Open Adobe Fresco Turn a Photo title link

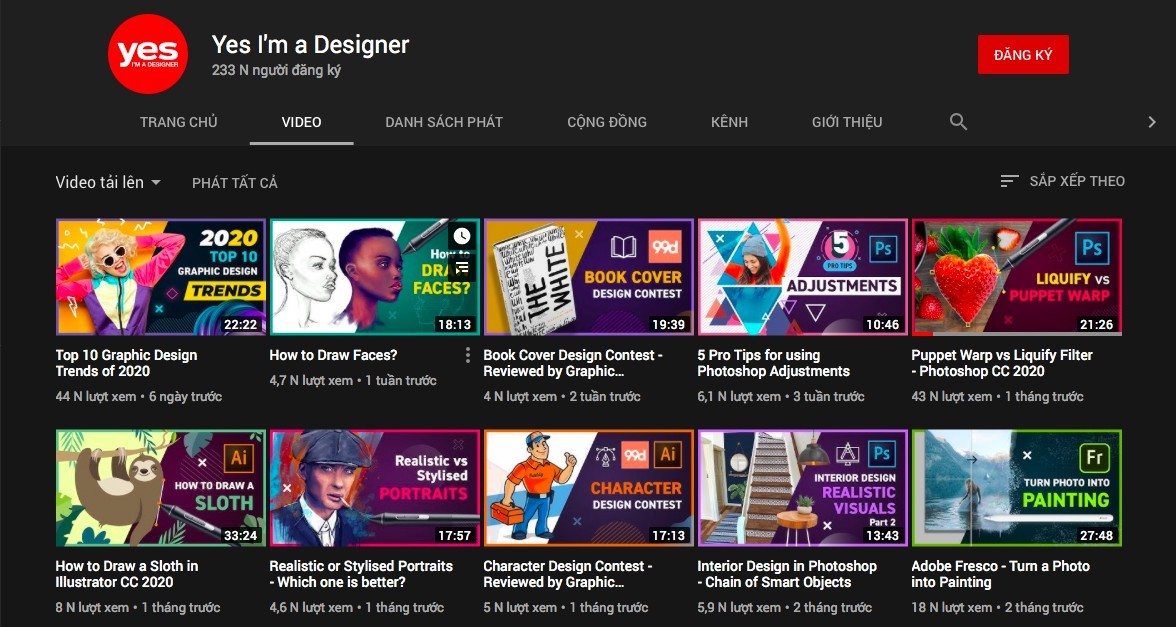pos(1000,574)
